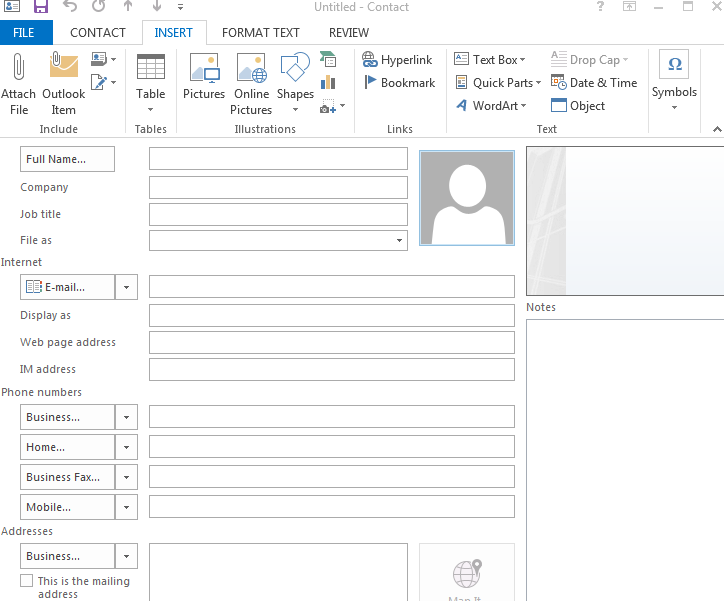Insert Date & Time

point(594,83)
